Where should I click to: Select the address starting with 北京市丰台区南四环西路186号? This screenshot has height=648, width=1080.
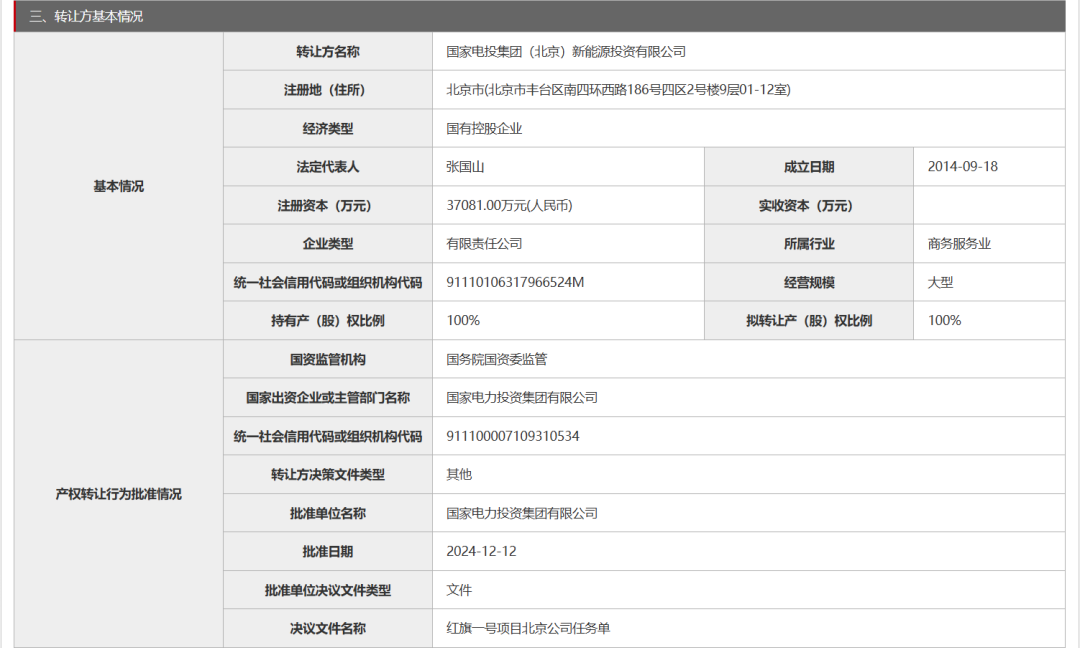(x=619, y=90)
